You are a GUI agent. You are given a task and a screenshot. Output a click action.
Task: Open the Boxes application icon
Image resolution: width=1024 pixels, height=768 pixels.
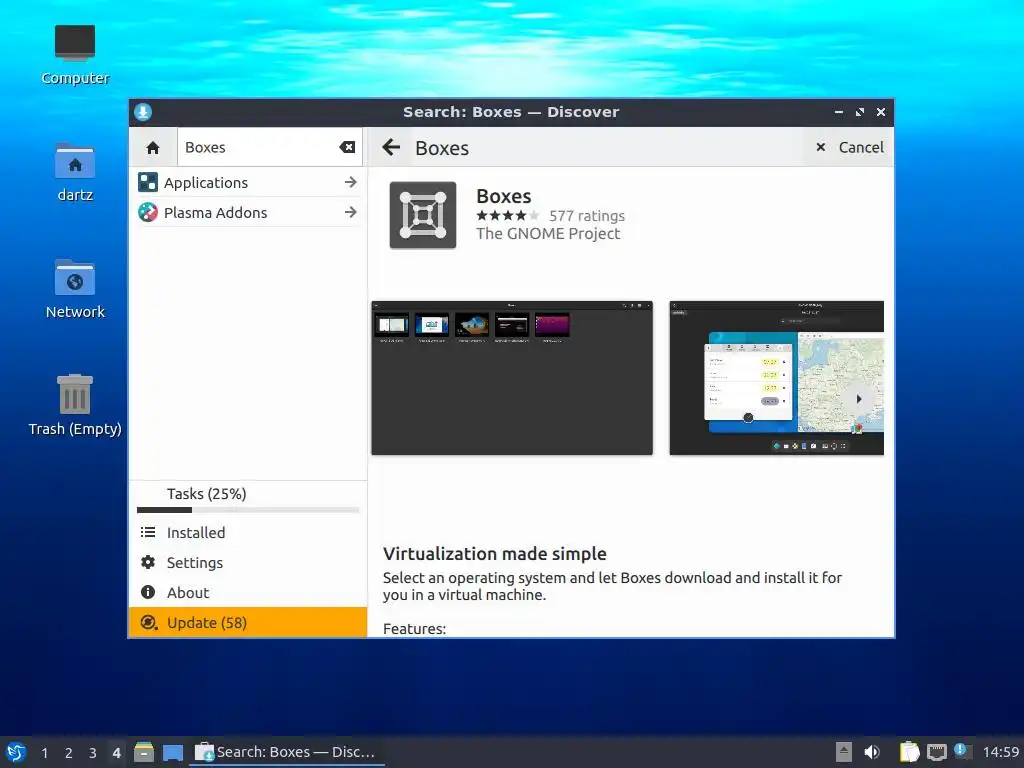423,215
